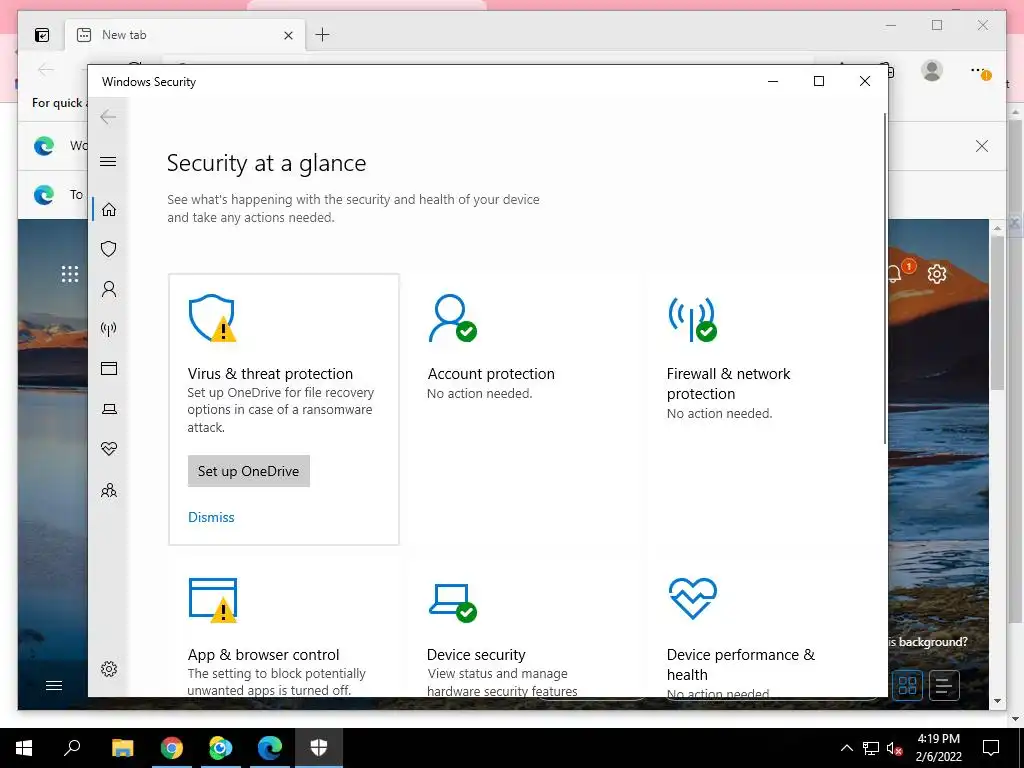The image size is (1024, 768).
Task: Open Device security heading
Action: click(x=476, y=654)
